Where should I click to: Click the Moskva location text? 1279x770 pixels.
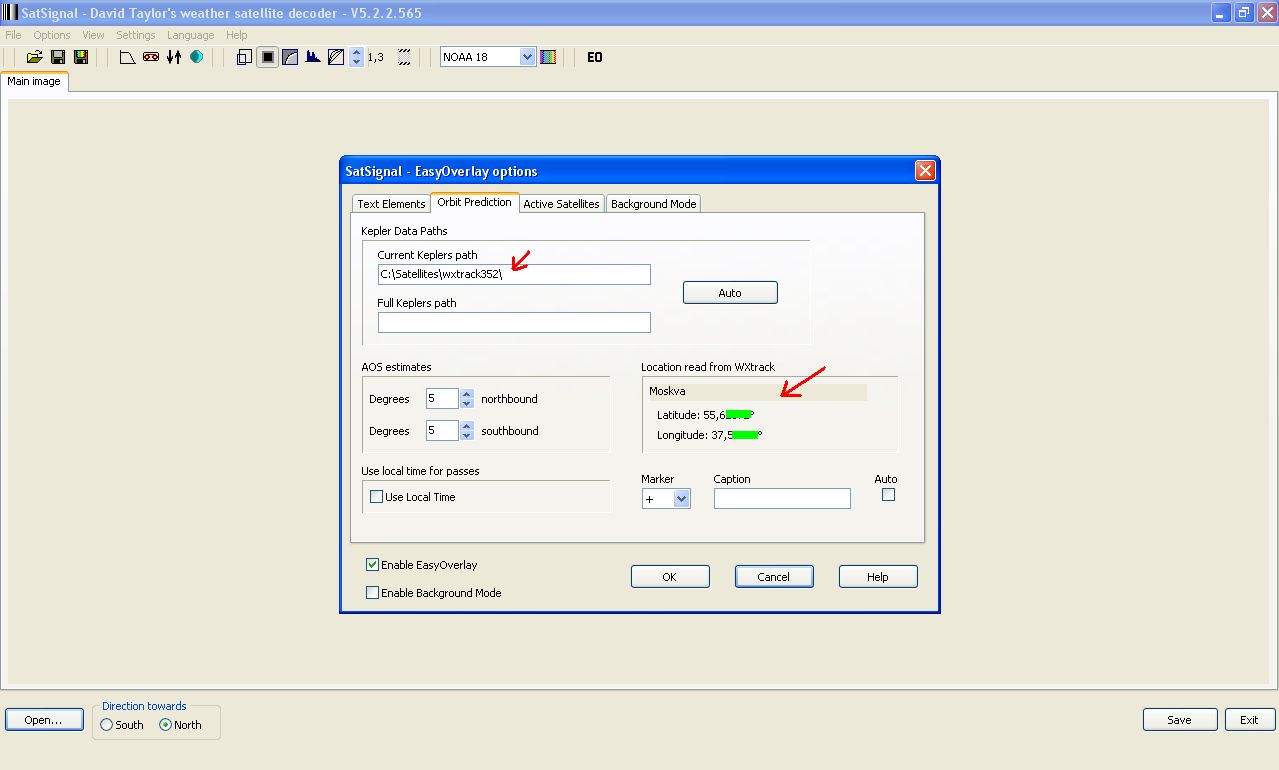coord(667,391)
